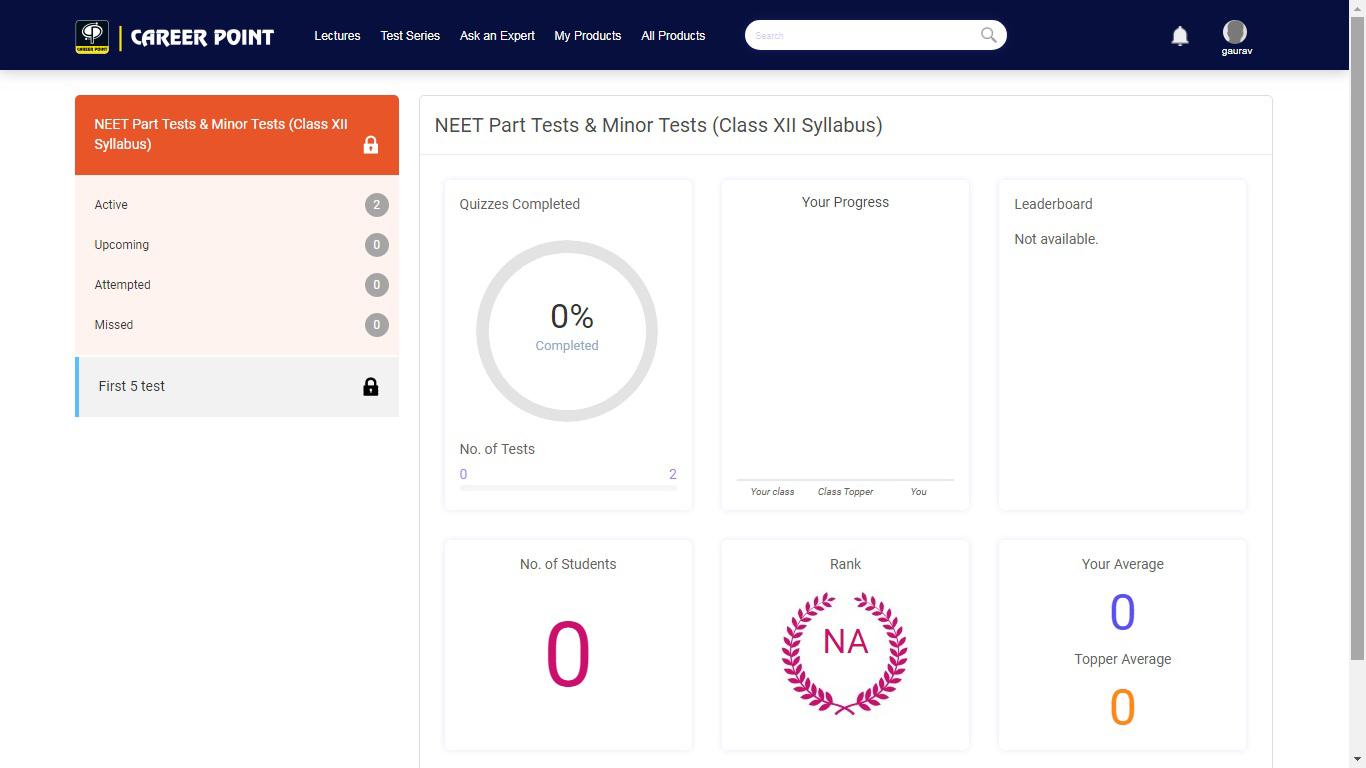This screenshot has height=768, width=1366.
Task: Open the gaurav profile avatar
Action: 1235,32
